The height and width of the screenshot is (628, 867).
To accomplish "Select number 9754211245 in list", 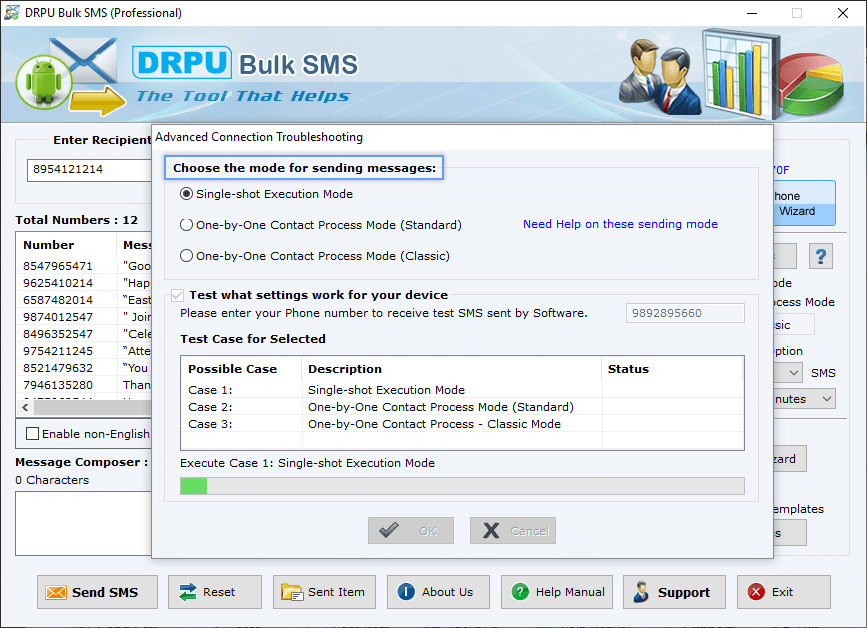I will point(58,351).
